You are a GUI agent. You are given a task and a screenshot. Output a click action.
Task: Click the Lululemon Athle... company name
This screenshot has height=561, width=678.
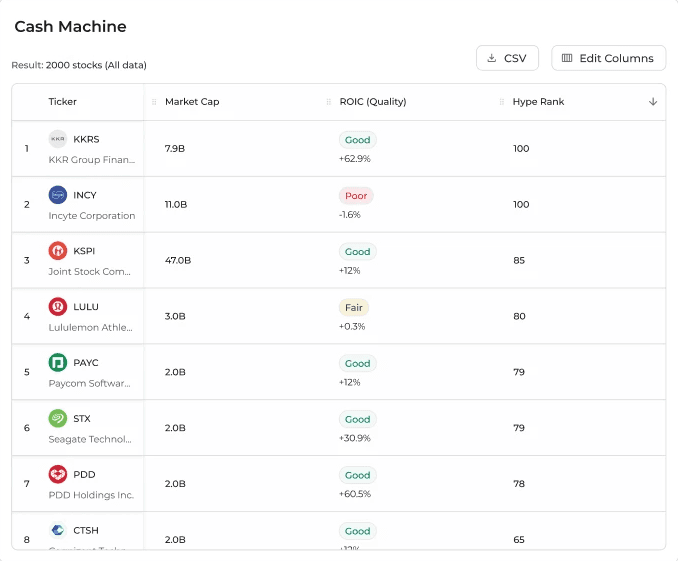(90, 327)
